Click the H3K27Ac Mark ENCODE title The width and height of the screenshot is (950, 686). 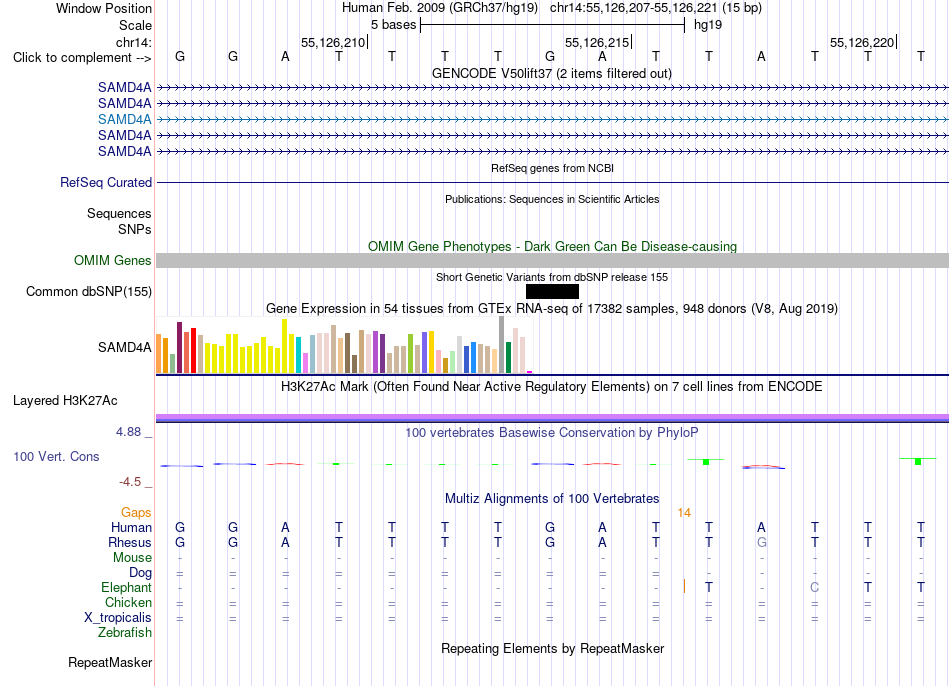tap(552, 387)
